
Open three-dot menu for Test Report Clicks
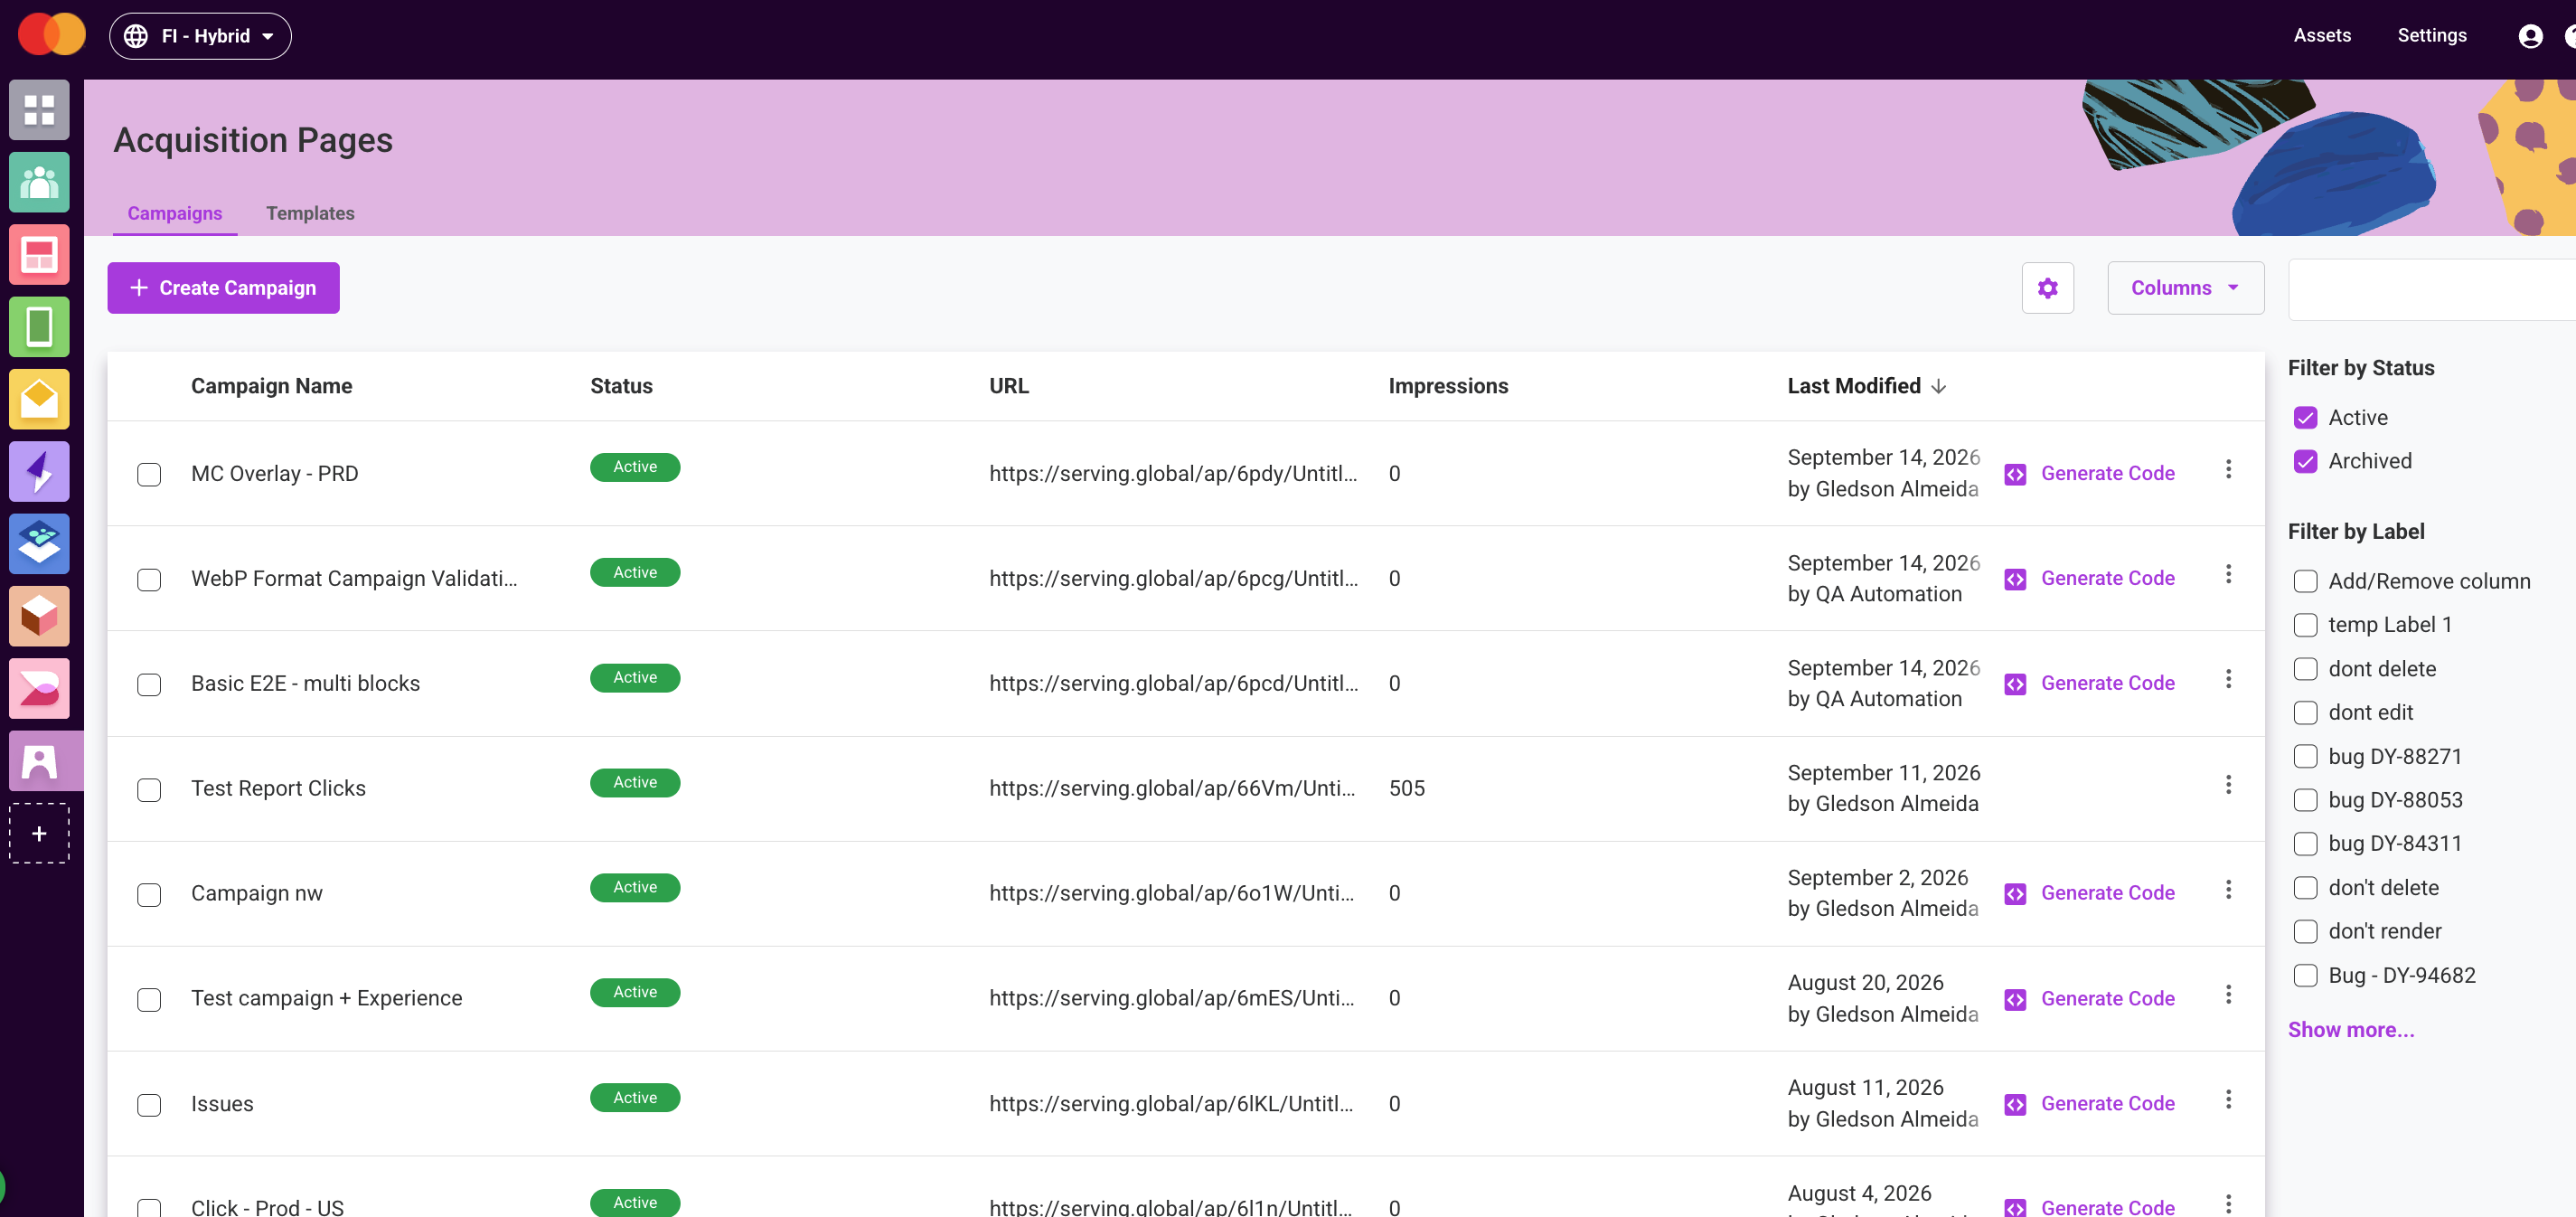click(x=2228, y=784)
